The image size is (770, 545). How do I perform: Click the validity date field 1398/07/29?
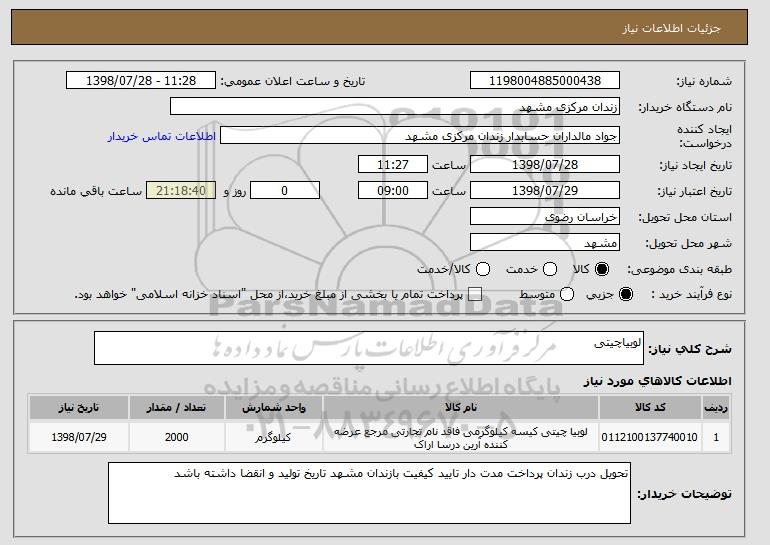(x=545, y=191)
